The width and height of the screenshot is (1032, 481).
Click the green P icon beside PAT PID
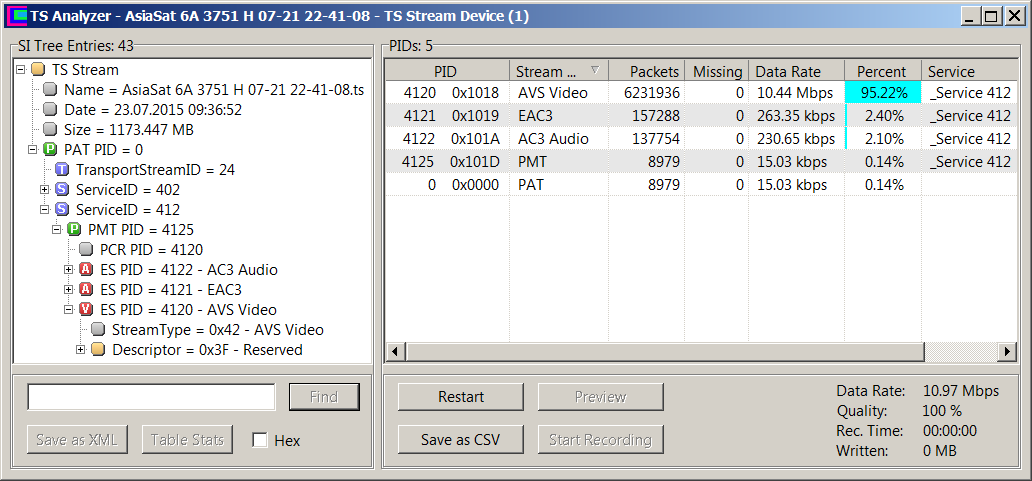[50, 150]
